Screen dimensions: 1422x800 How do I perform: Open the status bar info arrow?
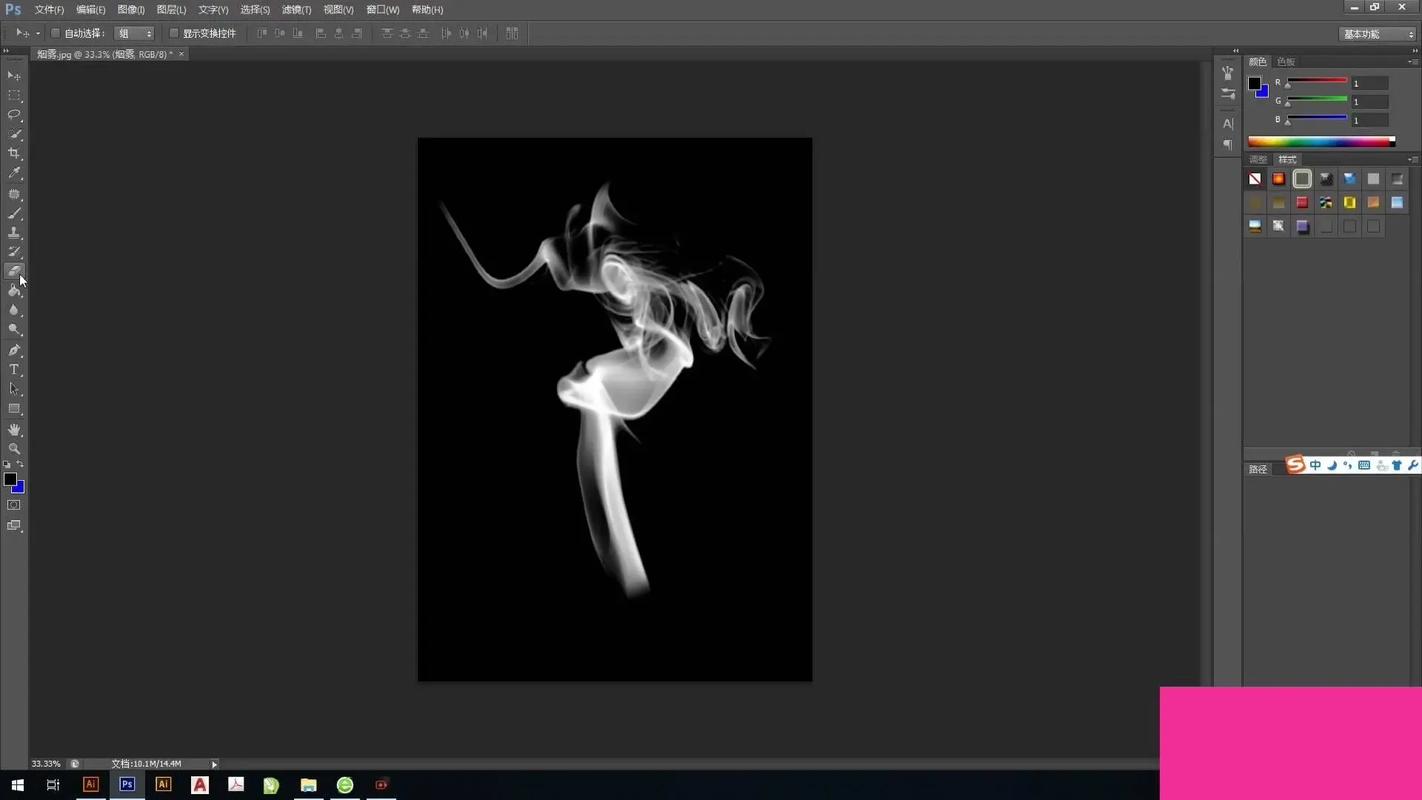[x=214, y=764]
